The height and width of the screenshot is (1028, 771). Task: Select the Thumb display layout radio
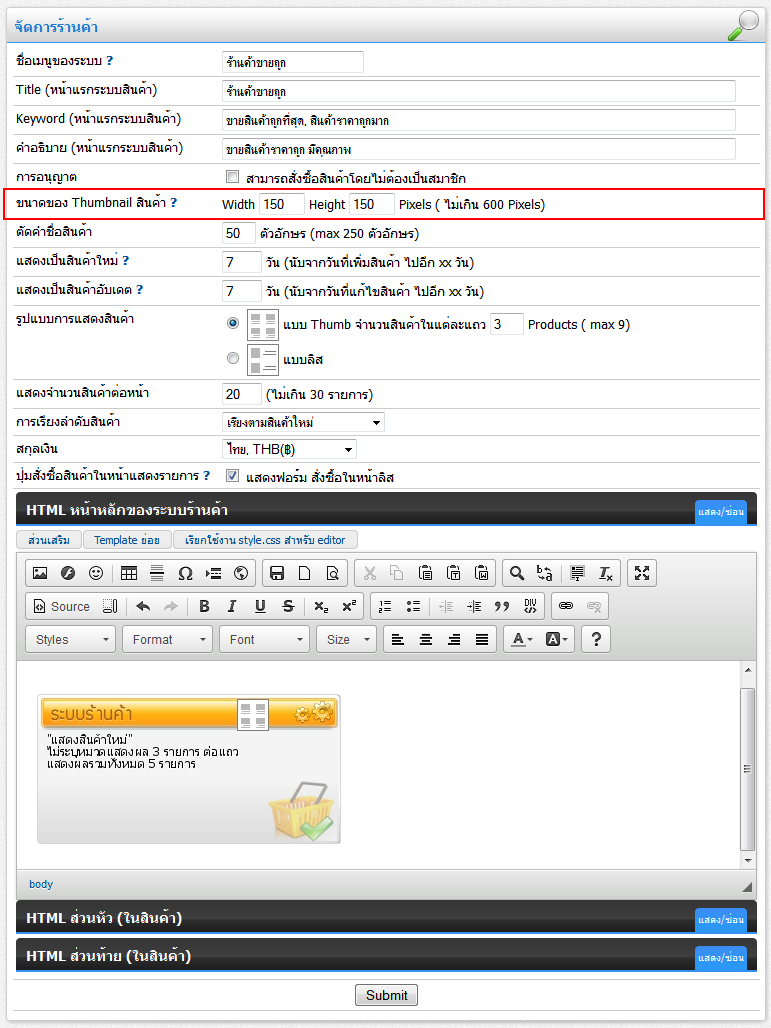[233, 324]
